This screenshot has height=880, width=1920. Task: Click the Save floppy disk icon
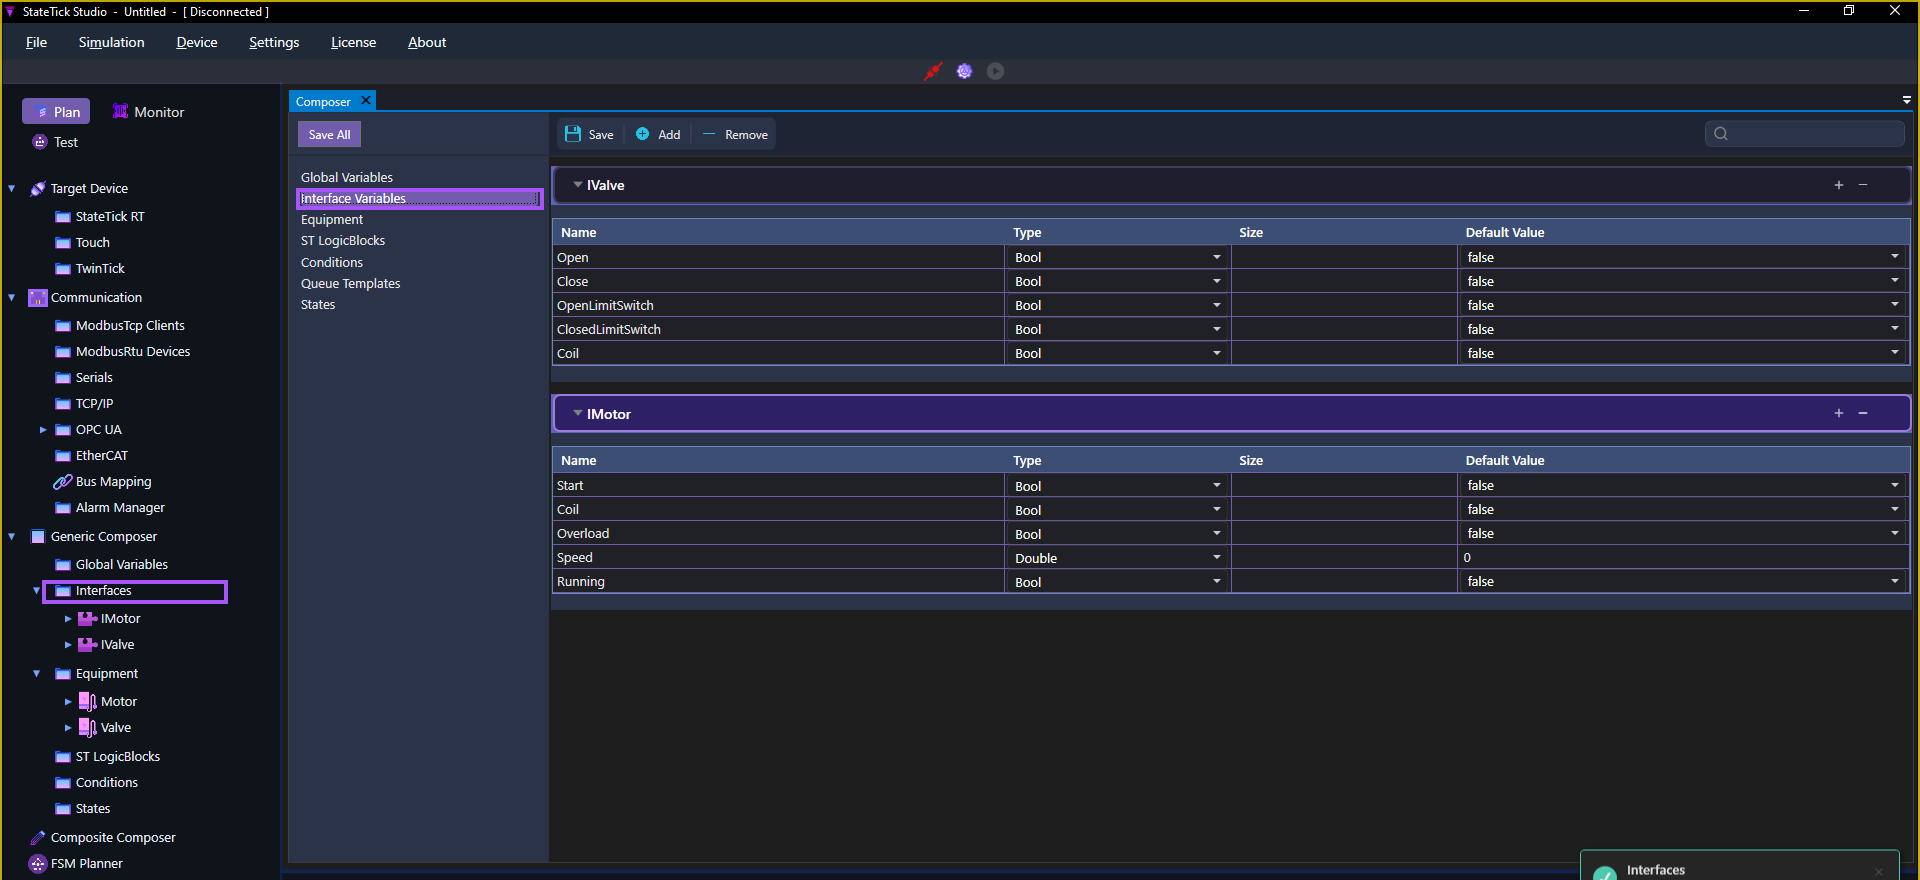[573, 134]
